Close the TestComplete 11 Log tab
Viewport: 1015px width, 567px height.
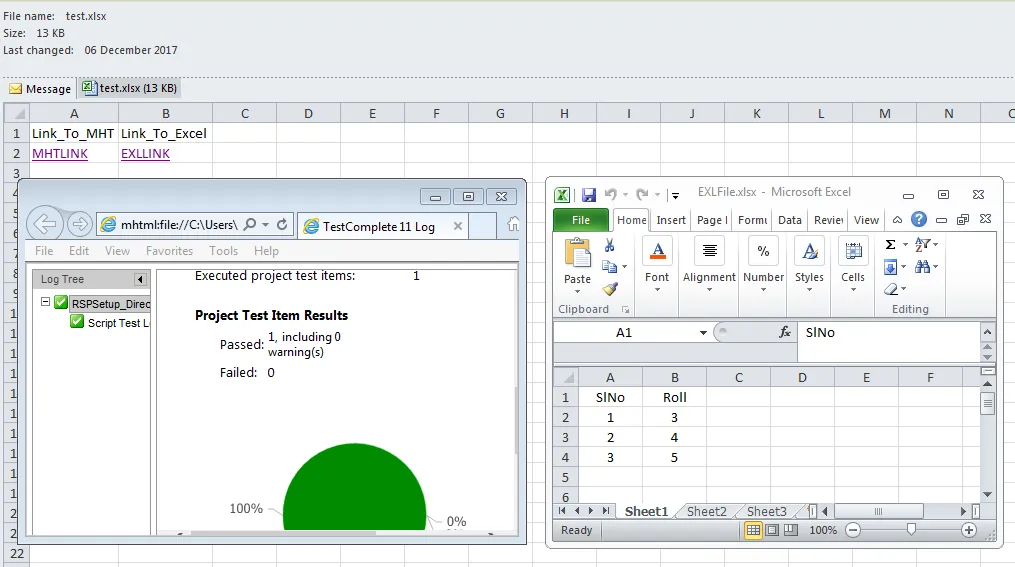click(x=458, y=226)
